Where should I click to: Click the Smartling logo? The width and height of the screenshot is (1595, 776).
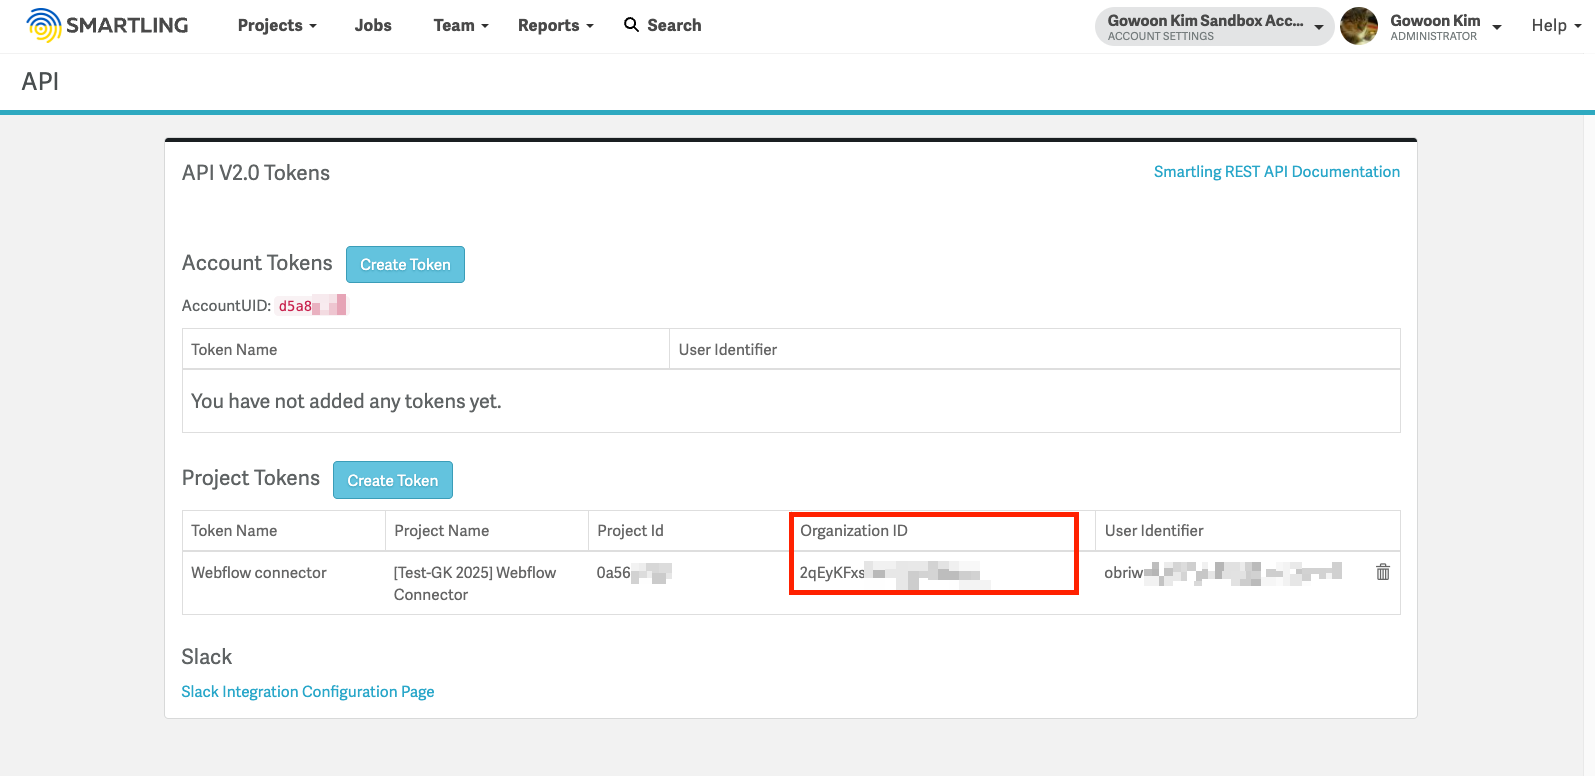tap(107, 25)
